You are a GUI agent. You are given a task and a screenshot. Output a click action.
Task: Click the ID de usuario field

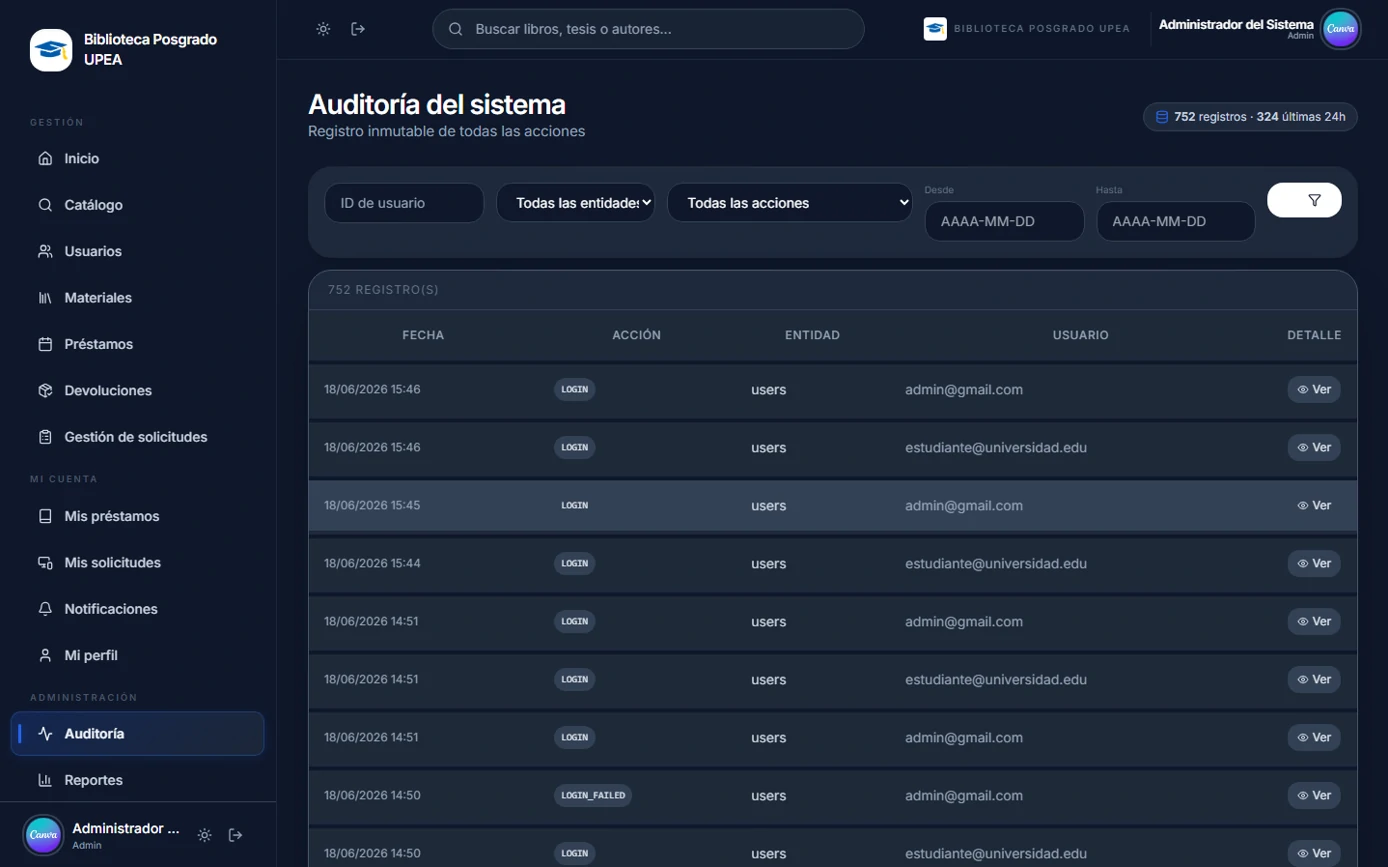404,203
